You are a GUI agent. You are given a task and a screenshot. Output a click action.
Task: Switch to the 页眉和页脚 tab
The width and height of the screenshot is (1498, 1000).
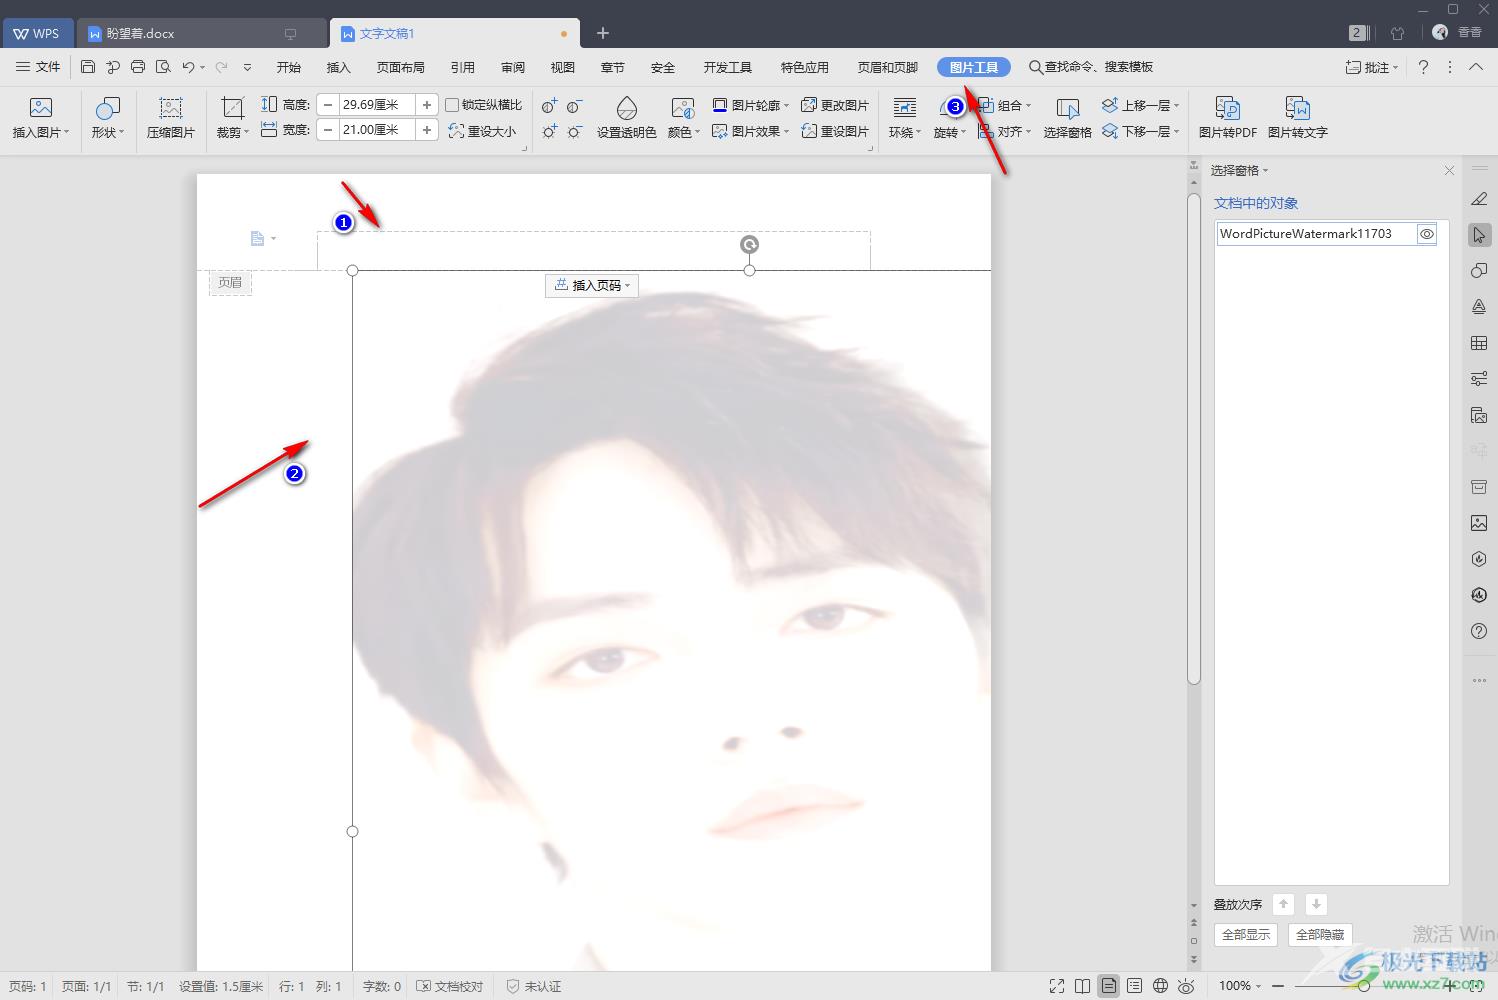[x=887, y=67]
